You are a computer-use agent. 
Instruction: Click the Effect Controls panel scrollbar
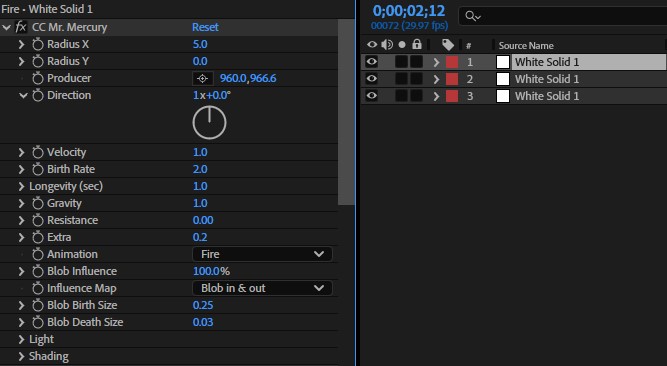point(346,112)
